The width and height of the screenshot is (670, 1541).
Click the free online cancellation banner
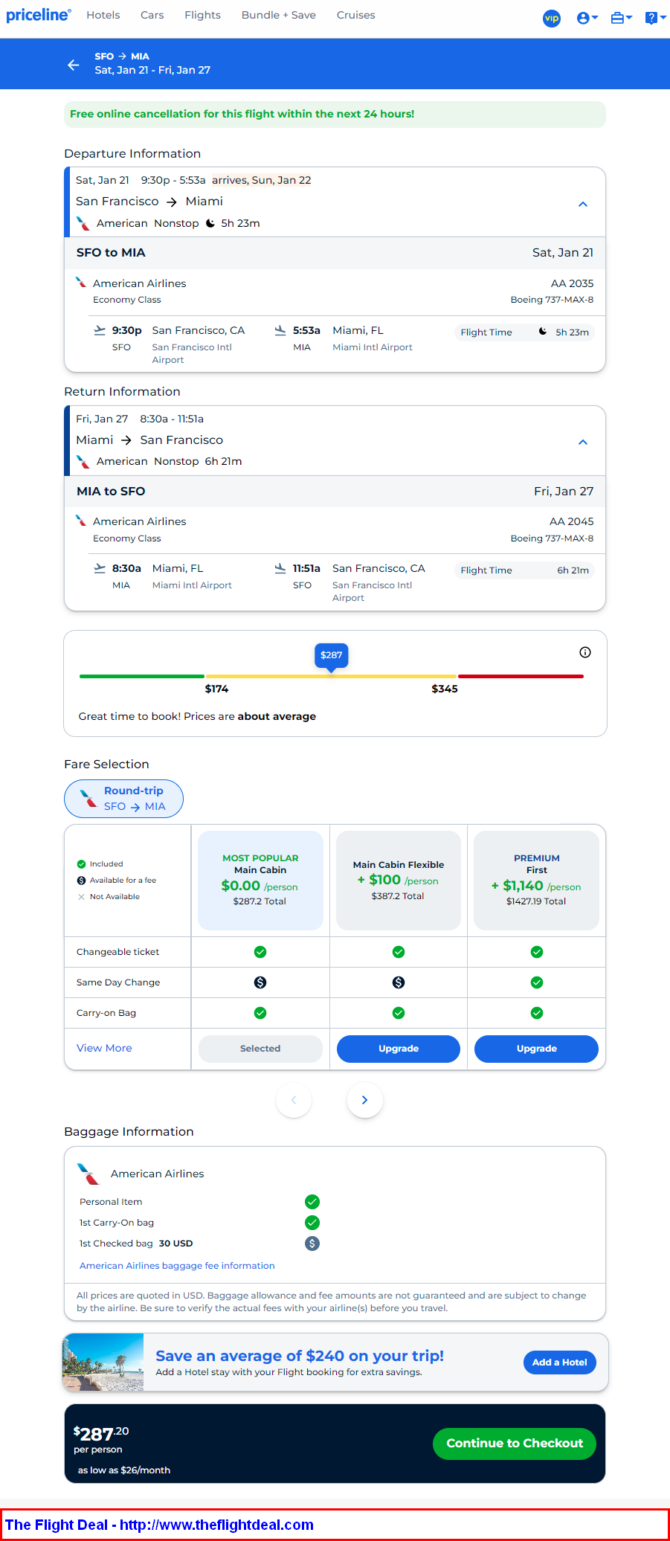335,114
